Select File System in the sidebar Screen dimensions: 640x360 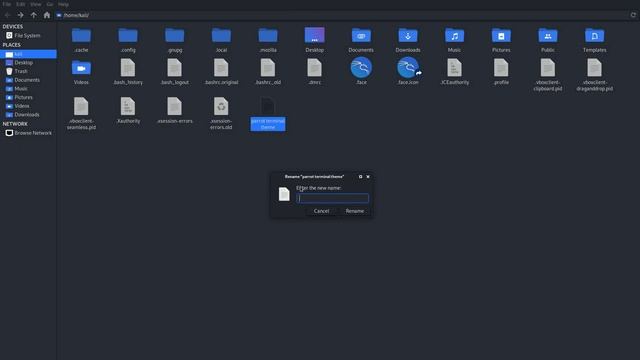[x=28, y=36]
